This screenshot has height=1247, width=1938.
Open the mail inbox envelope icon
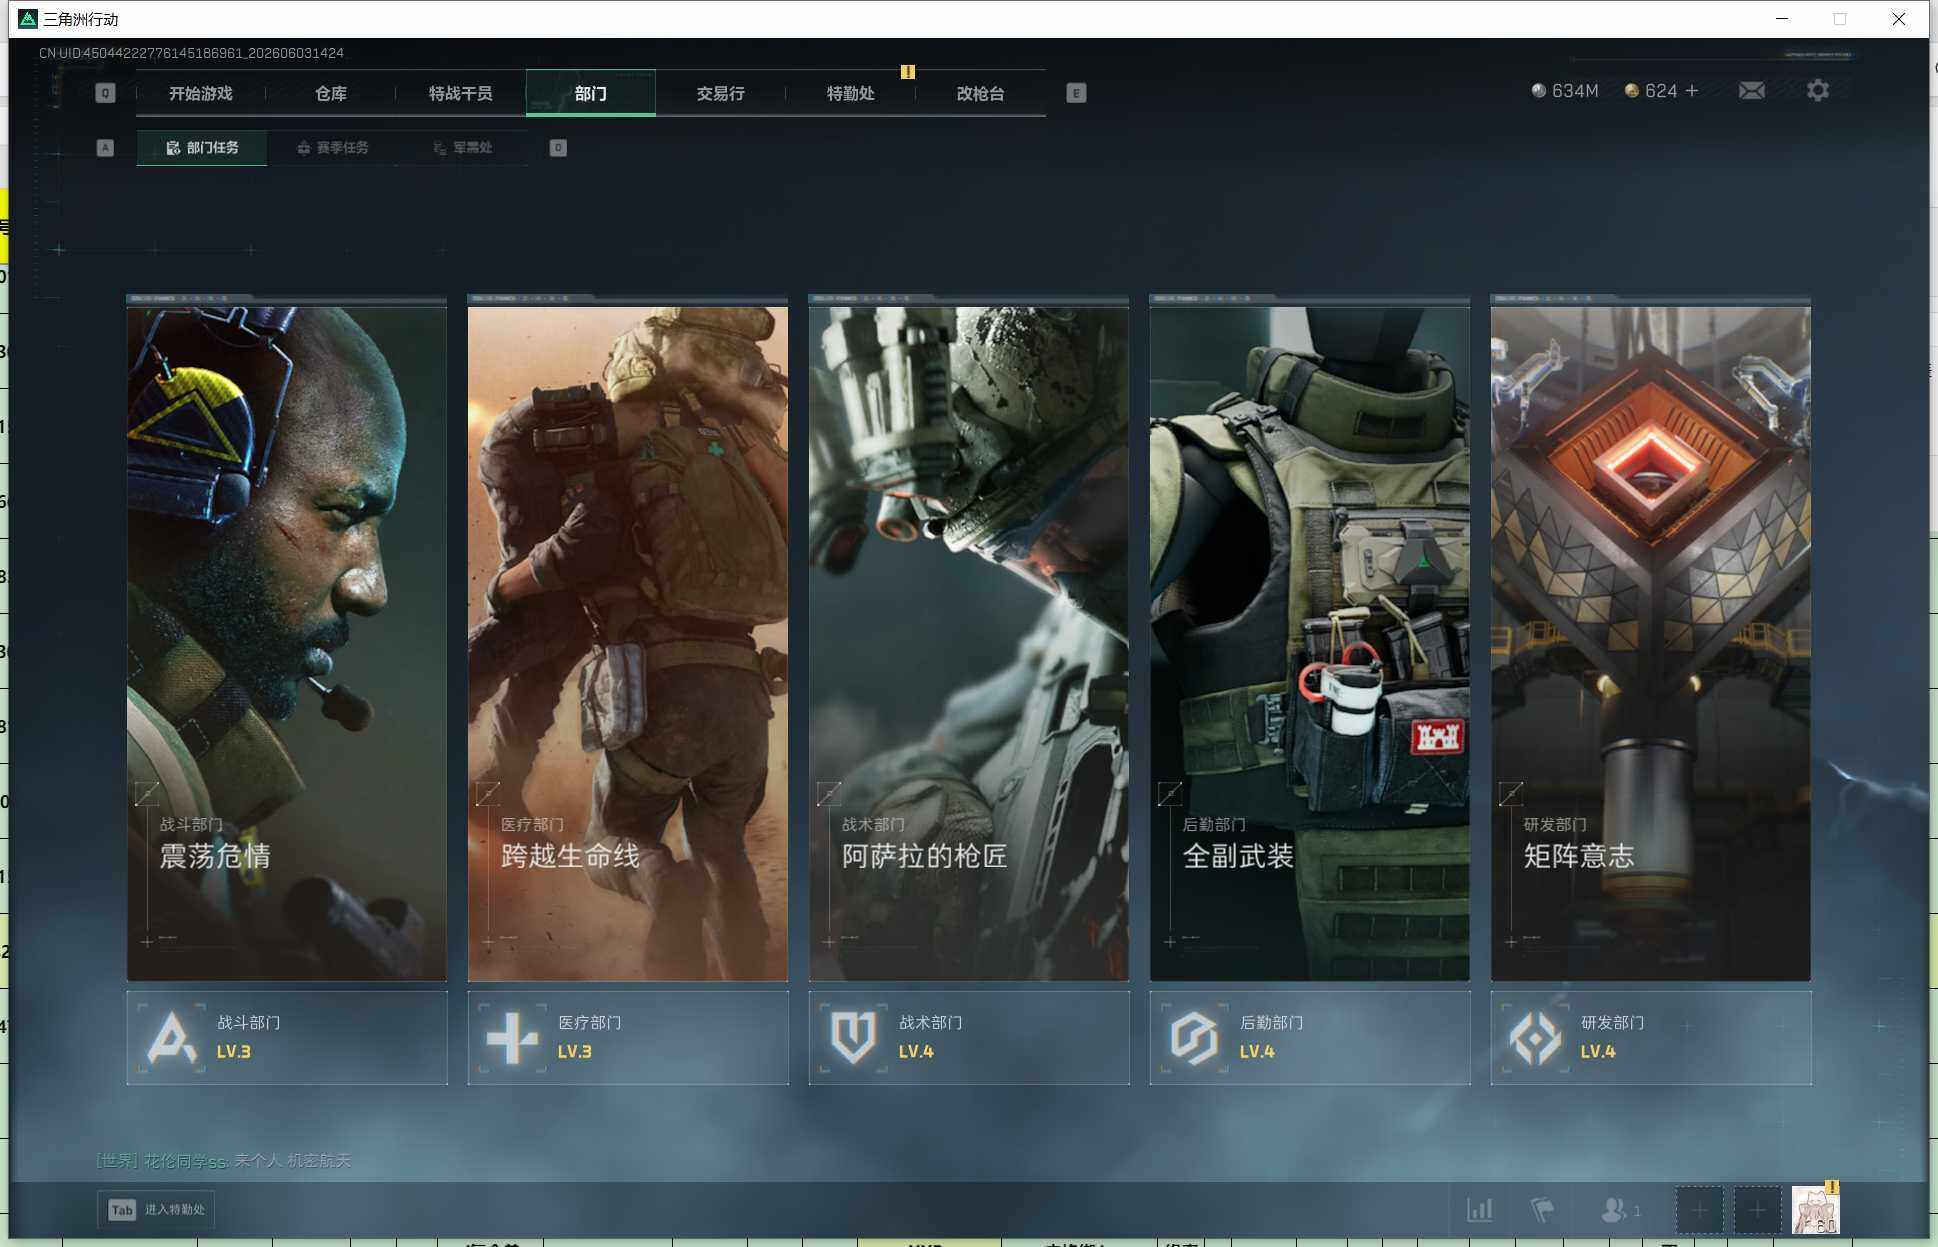1751,91
